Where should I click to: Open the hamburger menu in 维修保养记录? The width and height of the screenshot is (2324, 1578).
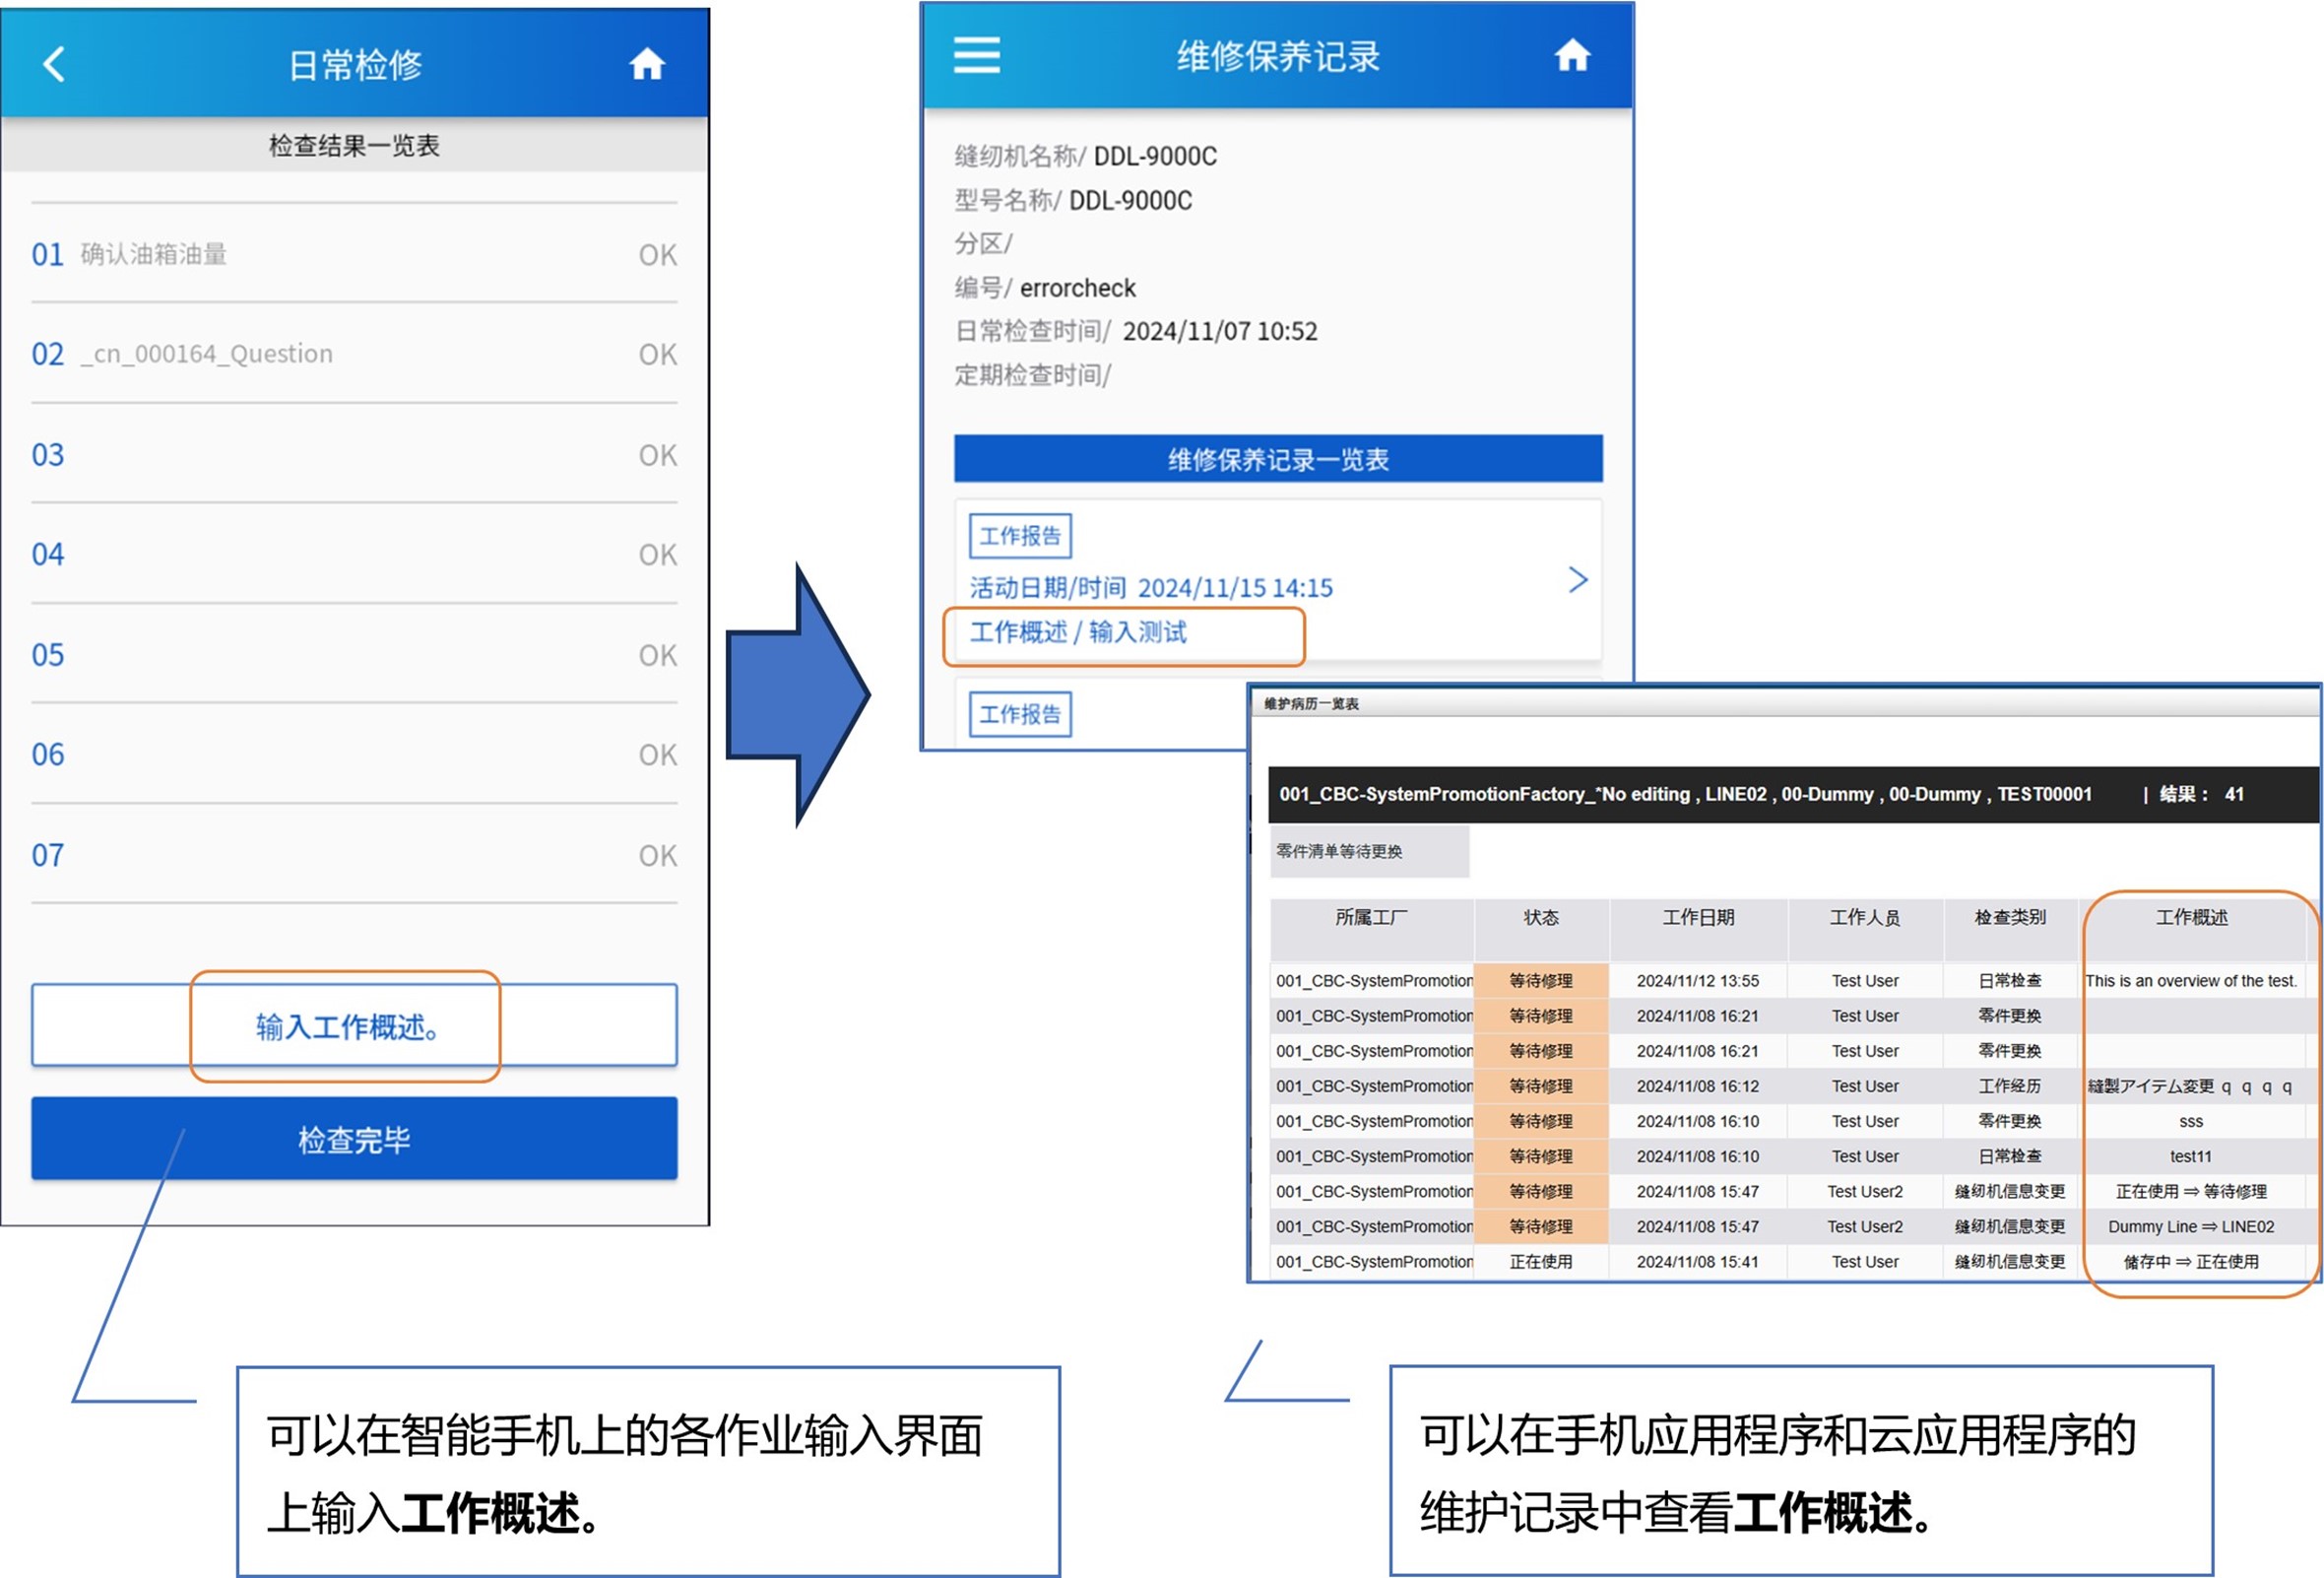[x=976, y=55]
